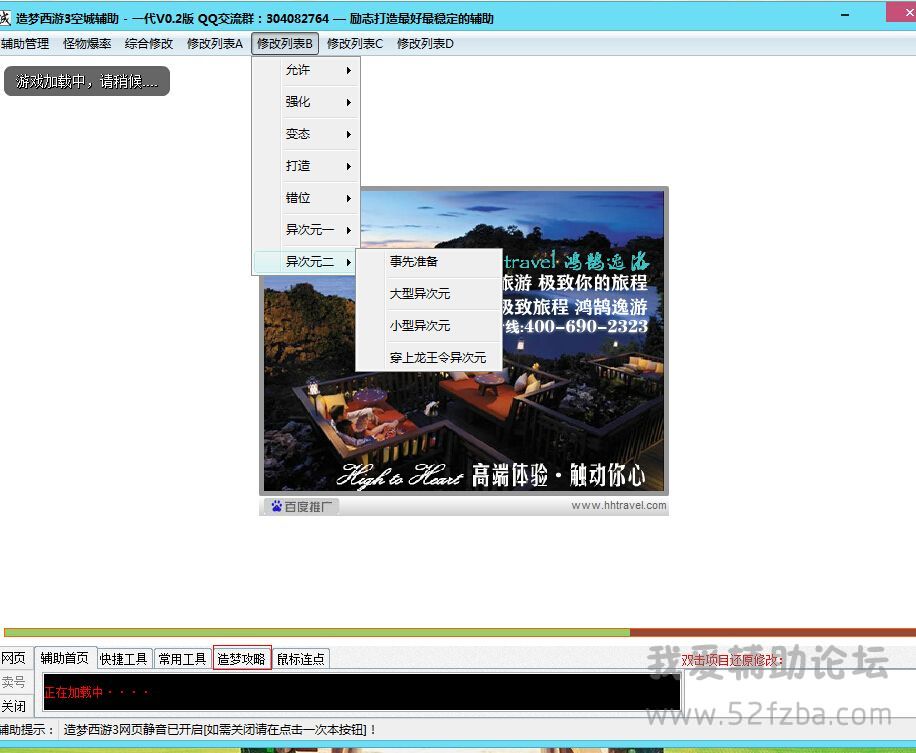Open the 修改列表D menu
Image resolution: width=916 pixels, height=753 pixels.
pyautogui.click(x=425, y=43)
